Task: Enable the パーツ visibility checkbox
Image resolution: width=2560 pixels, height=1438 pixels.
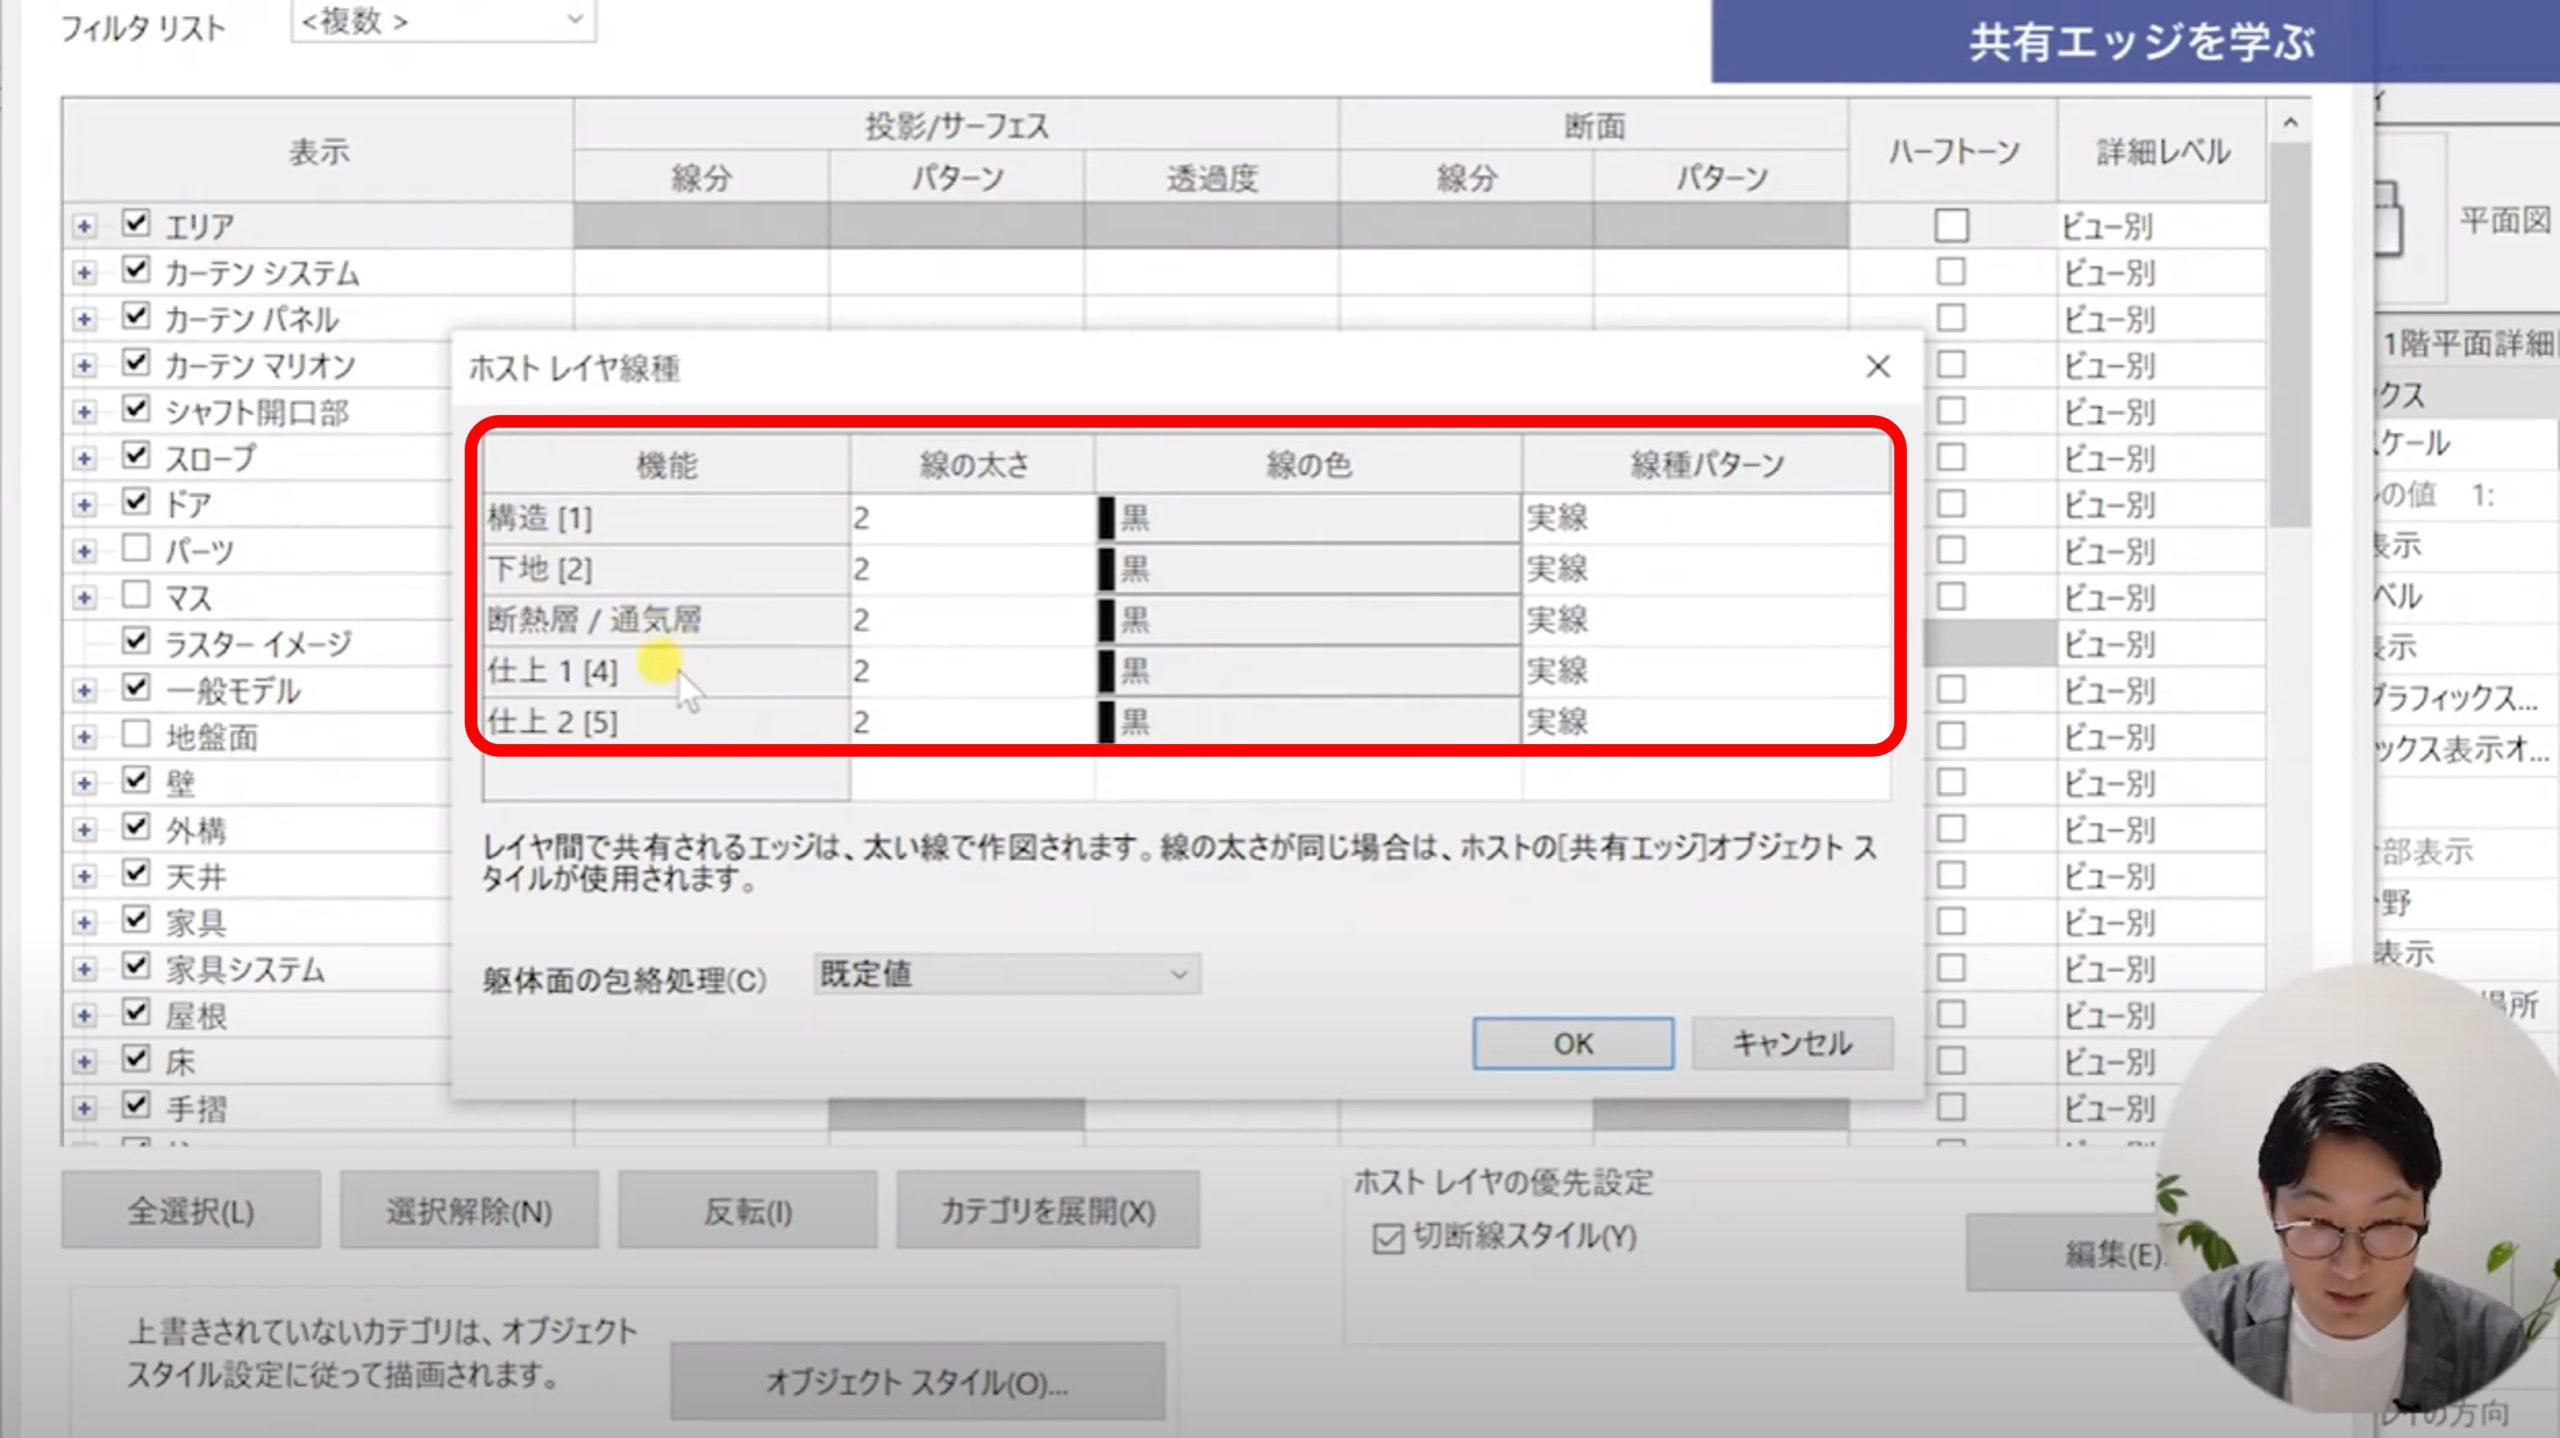Action: tap(136, 548)
